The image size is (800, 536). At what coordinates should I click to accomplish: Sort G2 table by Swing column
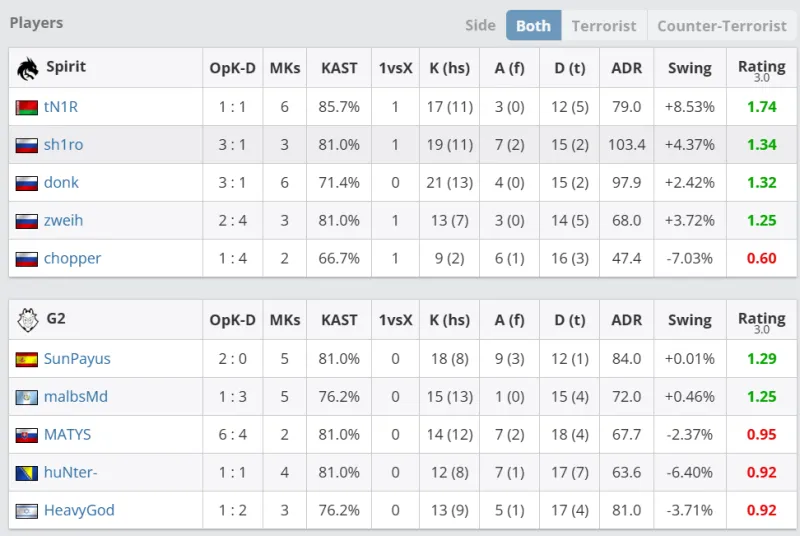tap(689, 321)
